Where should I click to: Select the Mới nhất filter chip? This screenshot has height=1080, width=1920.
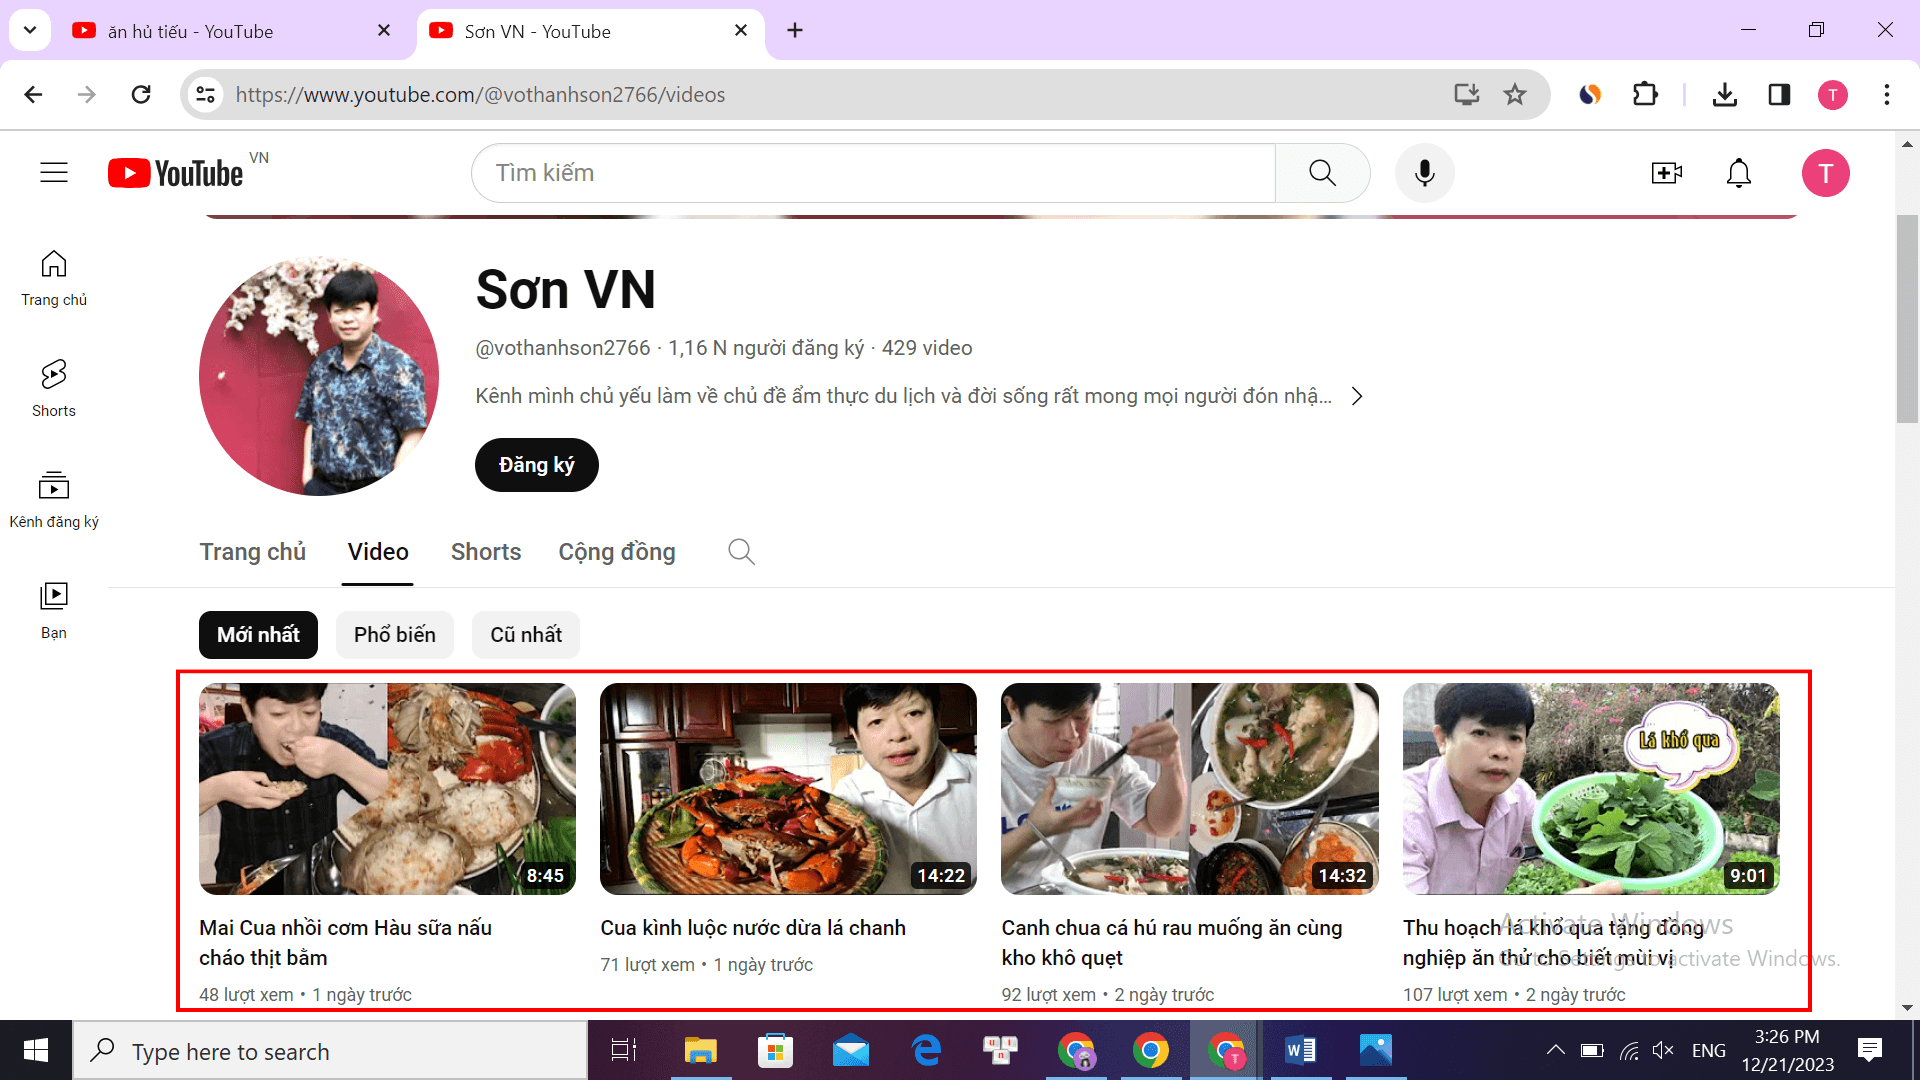click(258, 635)
